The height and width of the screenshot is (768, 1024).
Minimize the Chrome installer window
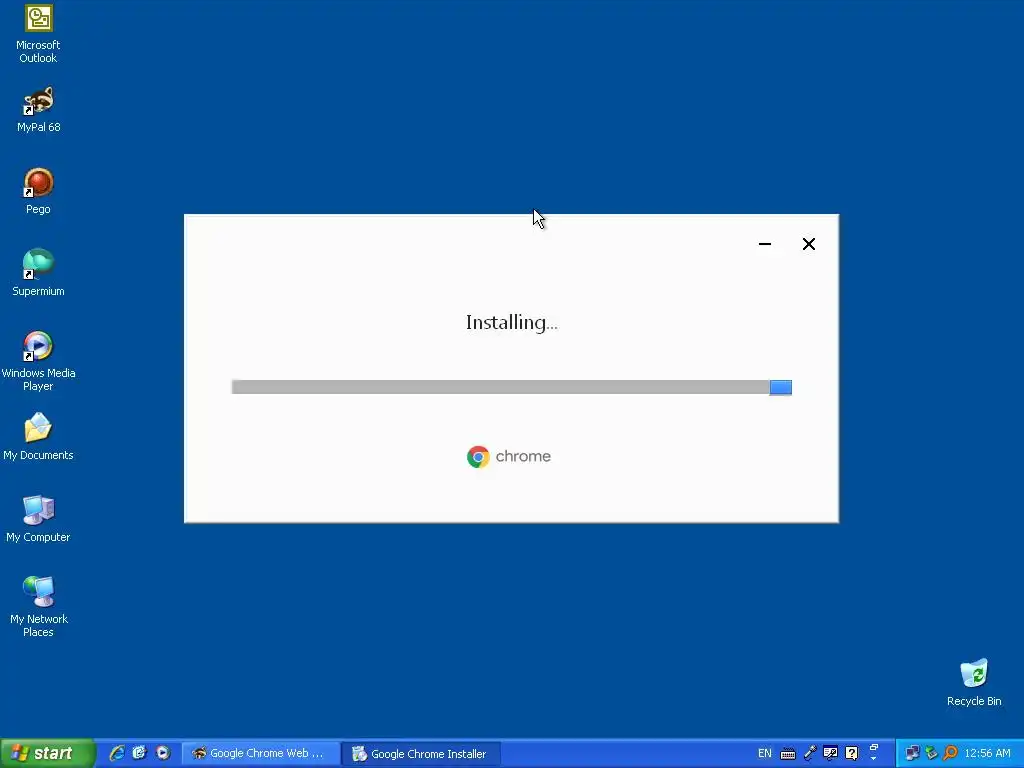click(765, 244)
